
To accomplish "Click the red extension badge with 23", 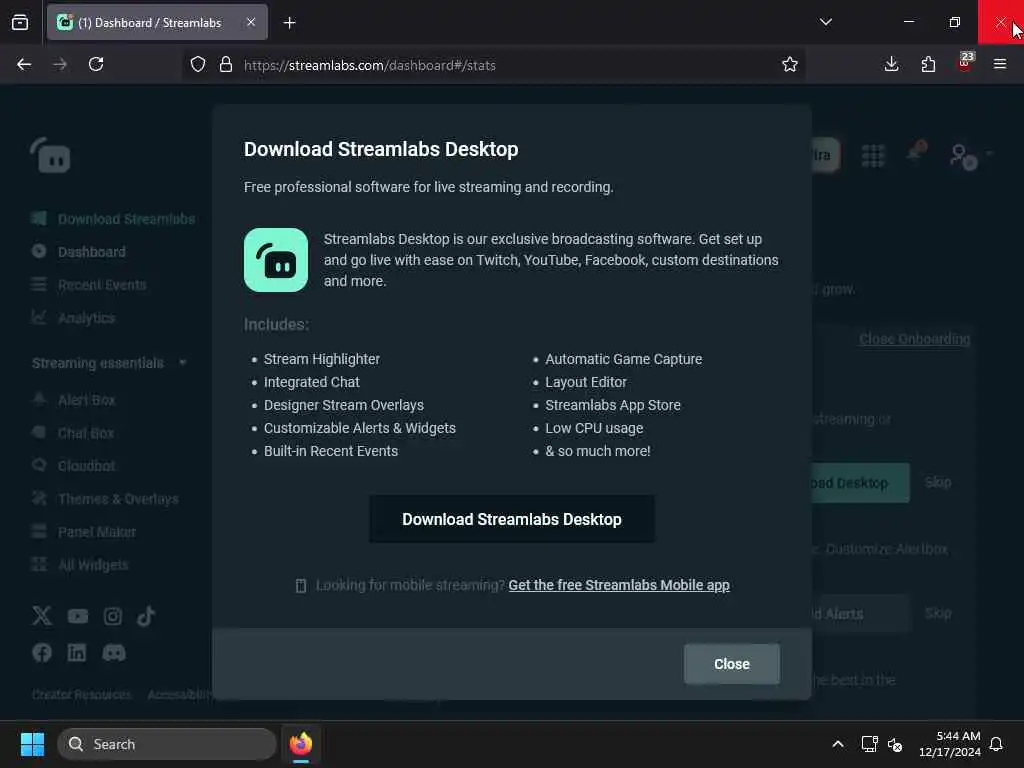I will click(965, 62).
